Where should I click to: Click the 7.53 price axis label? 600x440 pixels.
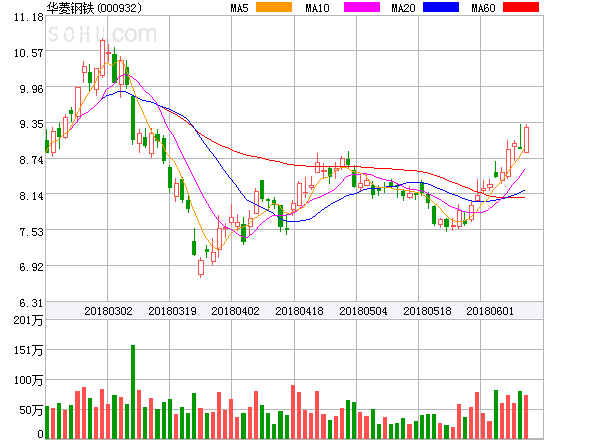coord(31,232)
